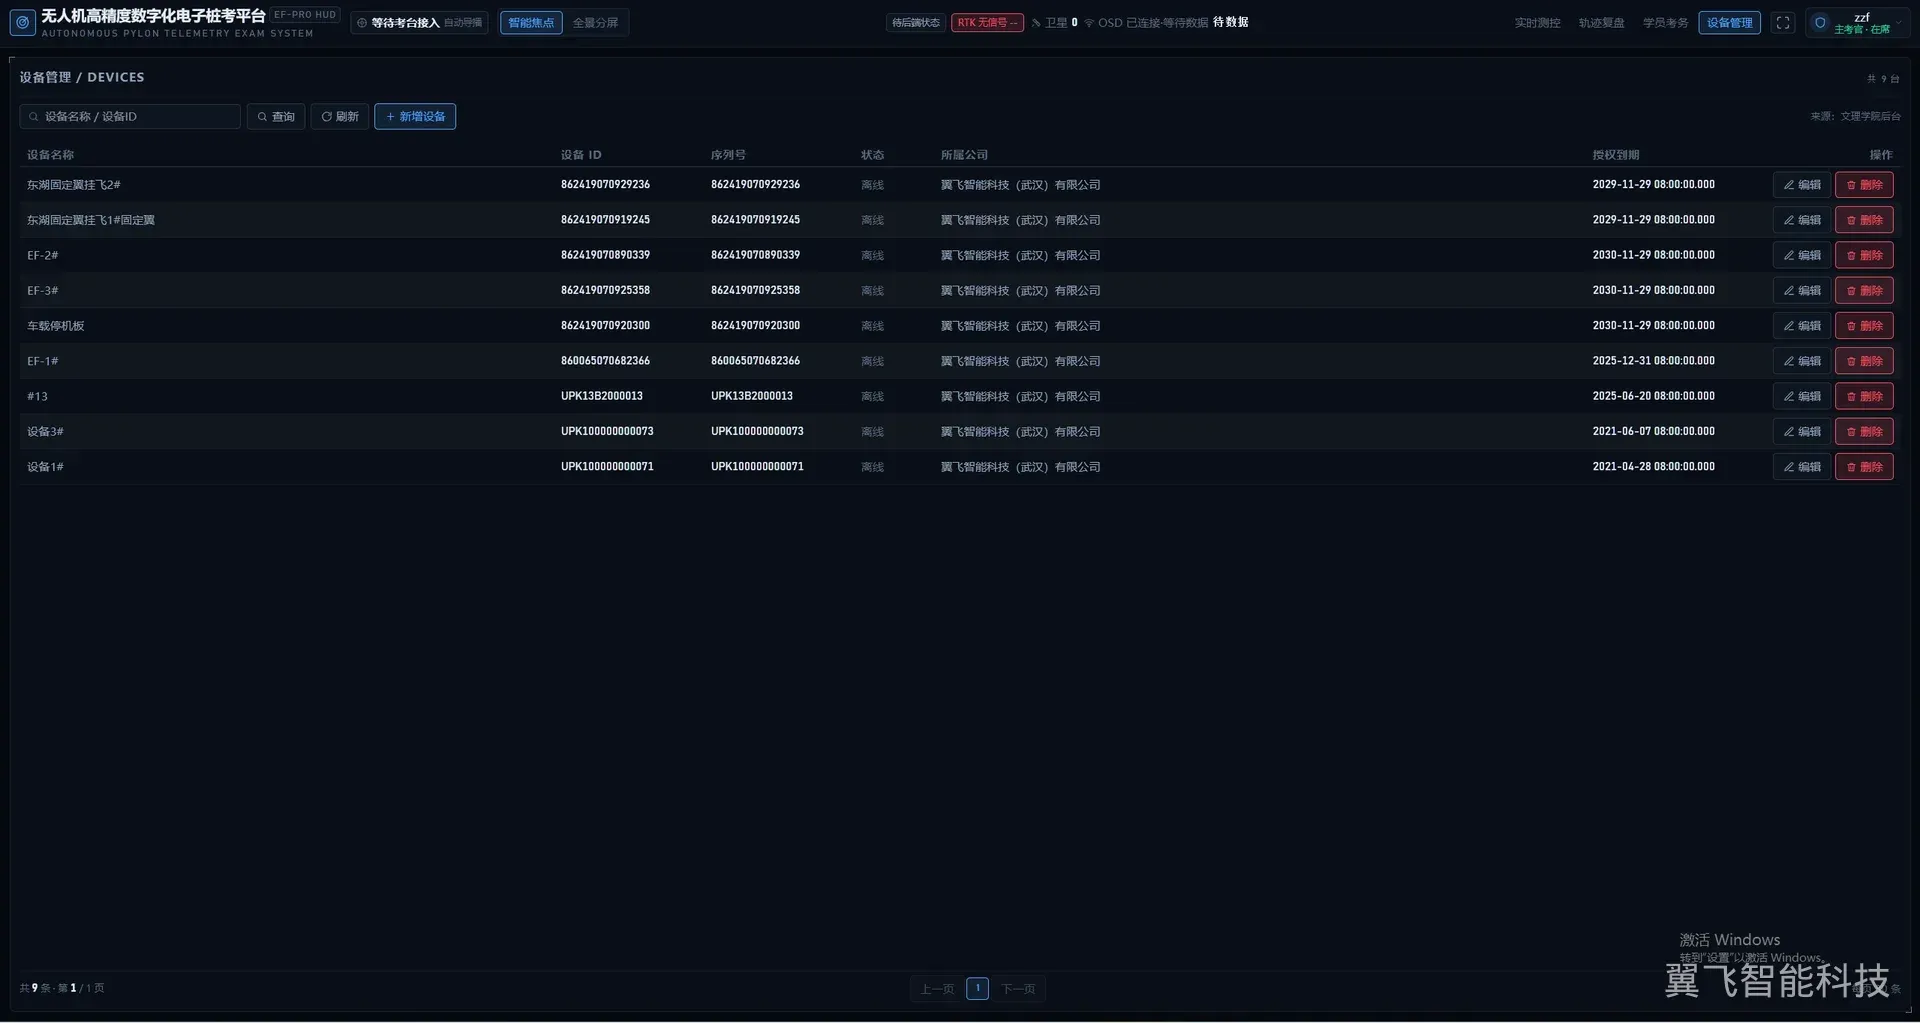Edit the EF-3# device row

(x=1802, y=290)
